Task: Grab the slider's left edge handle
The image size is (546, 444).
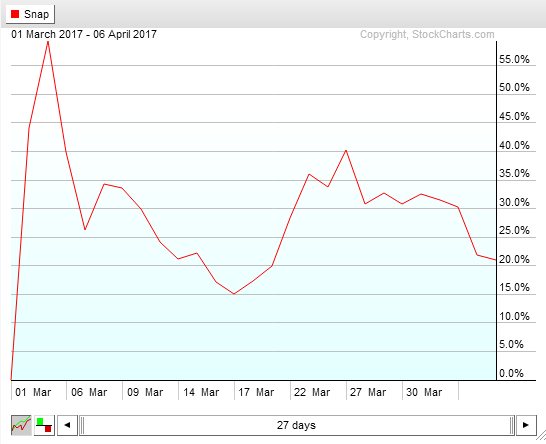Action: 83,425
